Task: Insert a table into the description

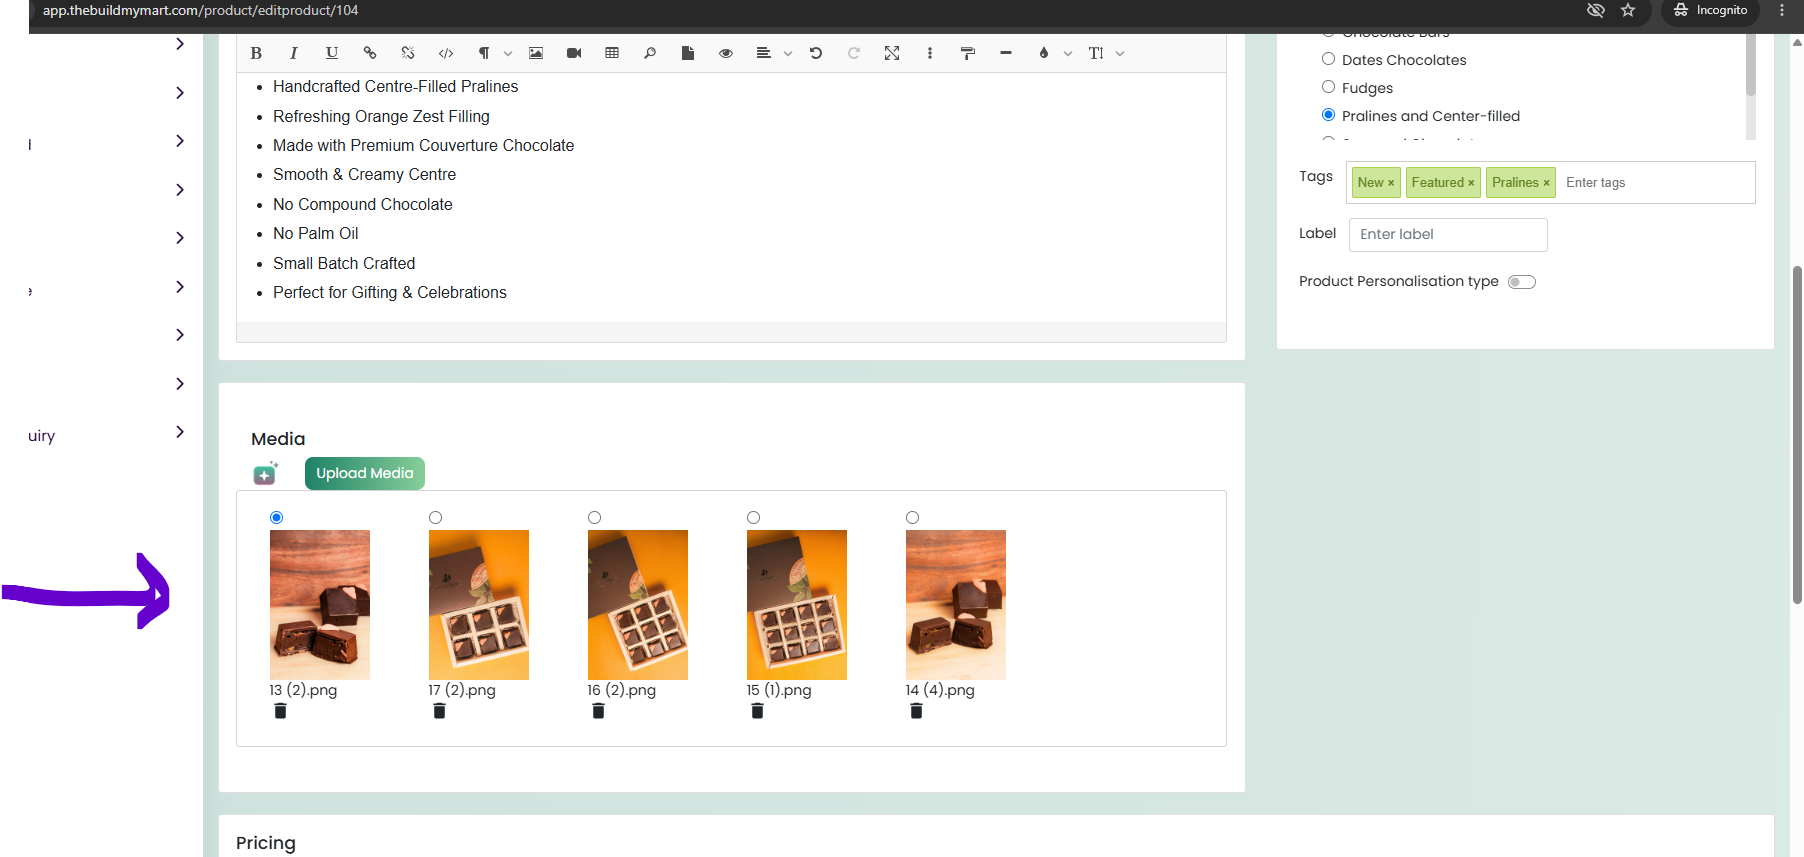Action: coord(612,53)
